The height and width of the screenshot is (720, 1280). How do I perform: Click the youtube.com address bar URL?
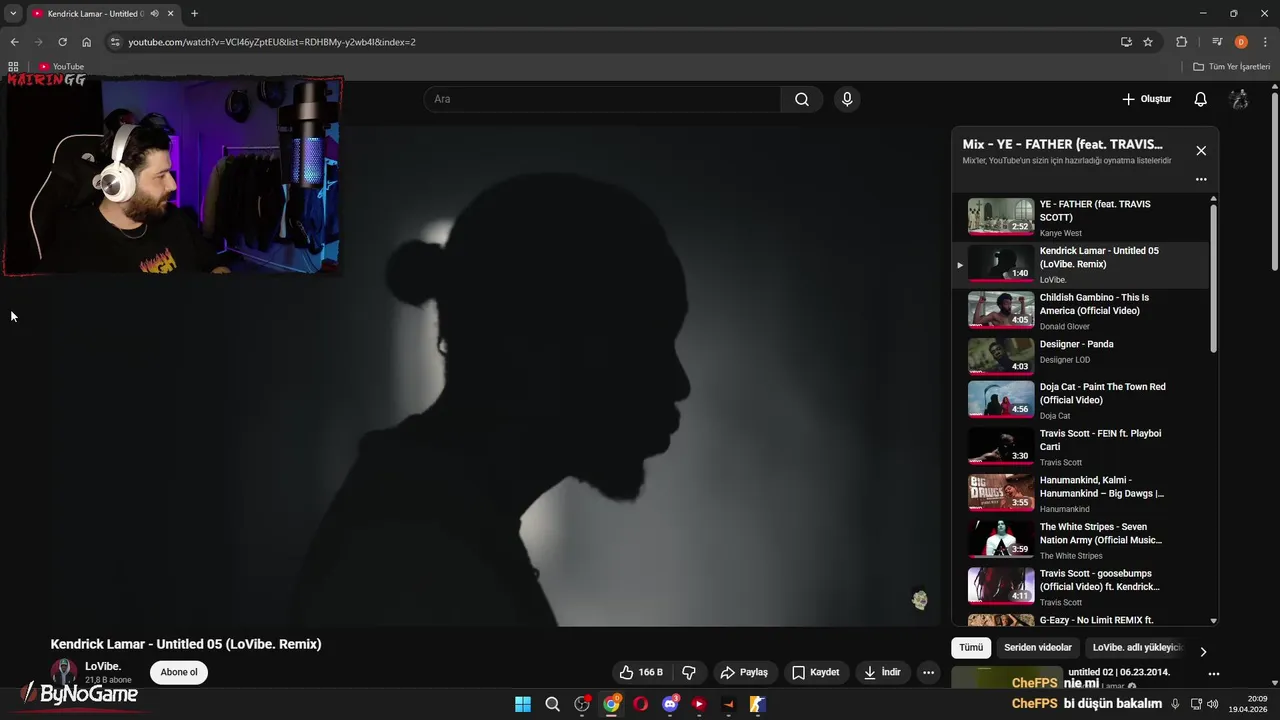tap(272, 42)
